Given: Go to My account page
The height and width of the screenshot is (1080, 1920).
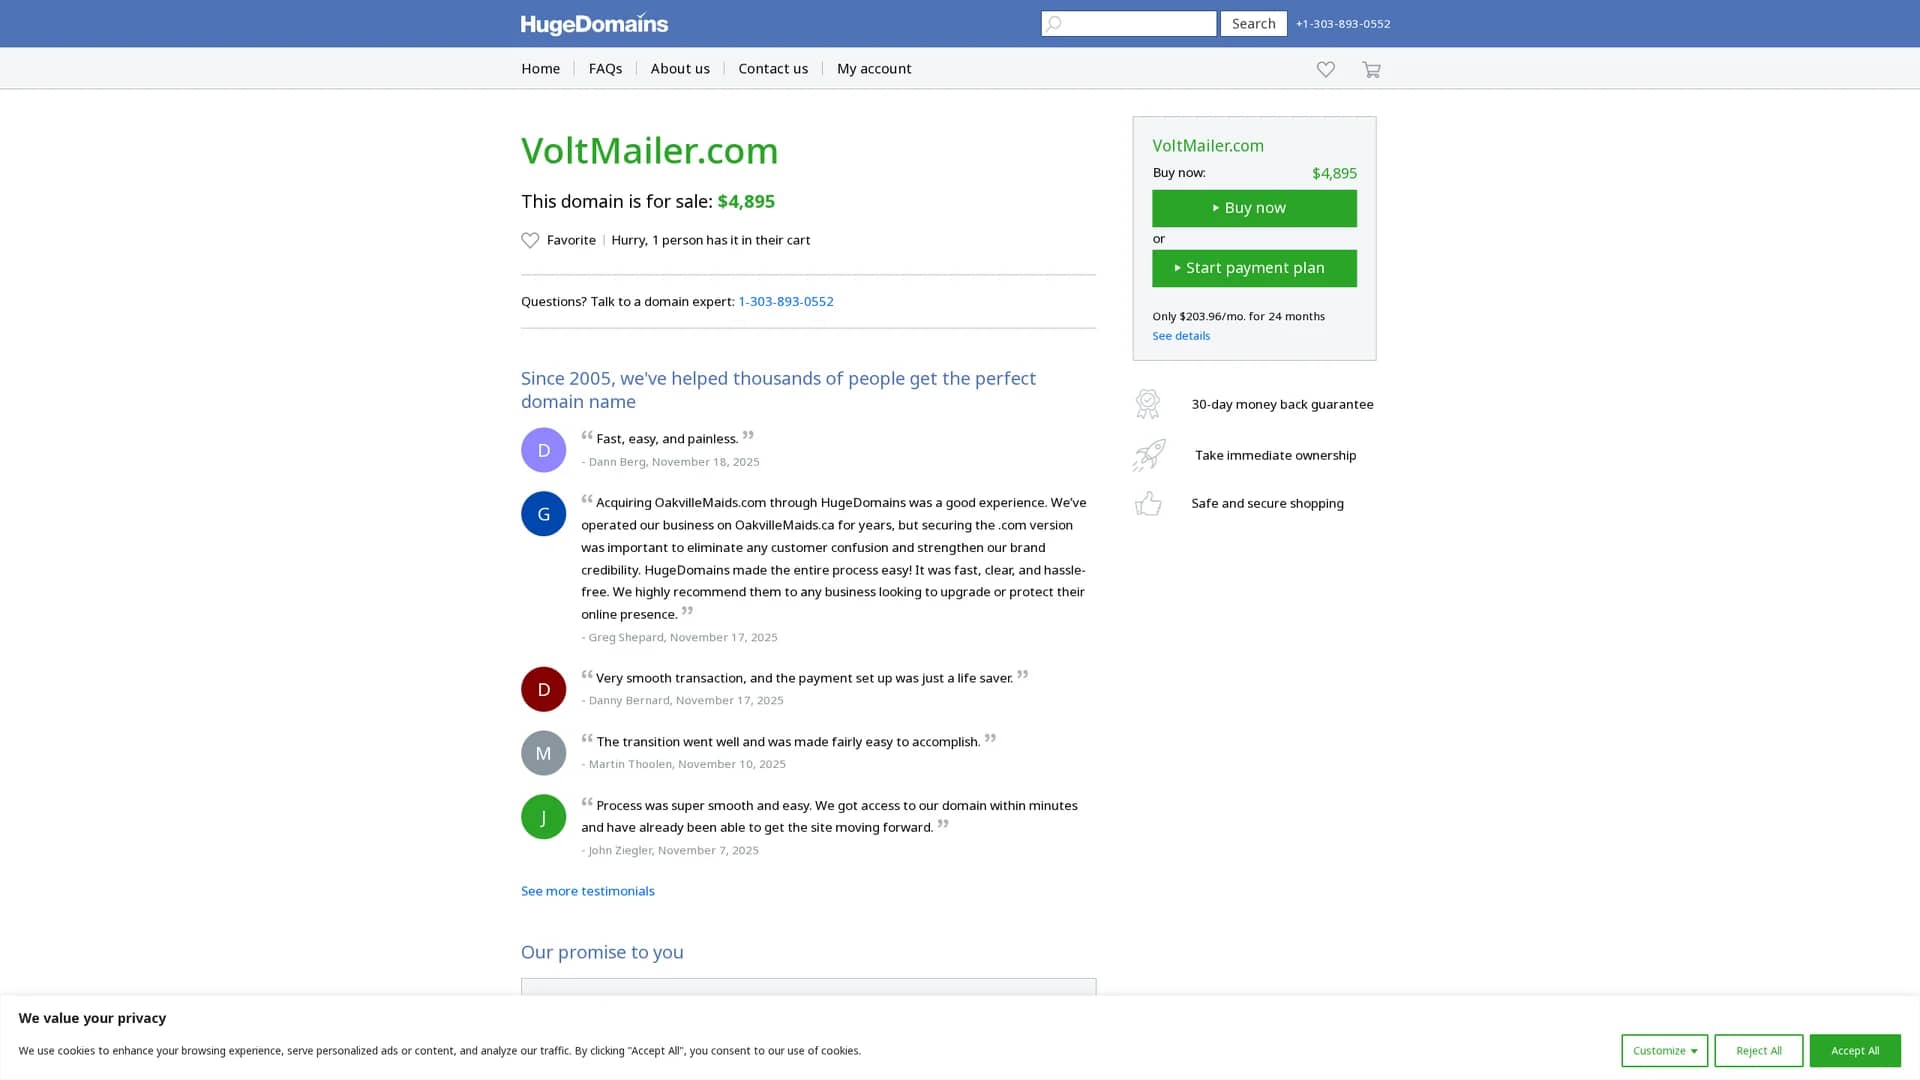Looking at the screenshot, I should click(x=873, y=68).
